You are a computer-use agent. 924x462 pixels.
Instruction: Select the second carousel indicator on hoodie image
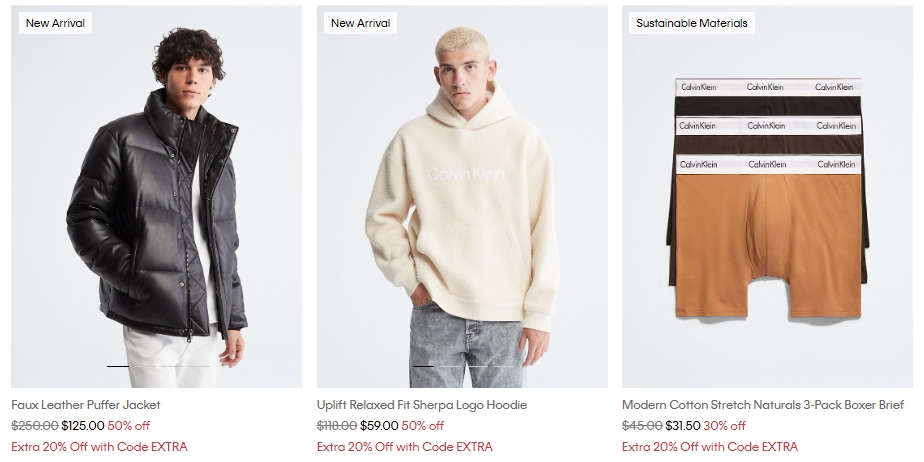click(x=450, y=367)
